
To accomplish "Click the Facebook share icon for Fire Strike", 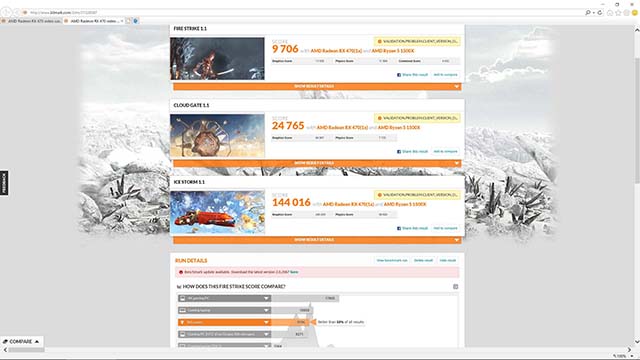I will pyautogui.click(x=399, y=75).
